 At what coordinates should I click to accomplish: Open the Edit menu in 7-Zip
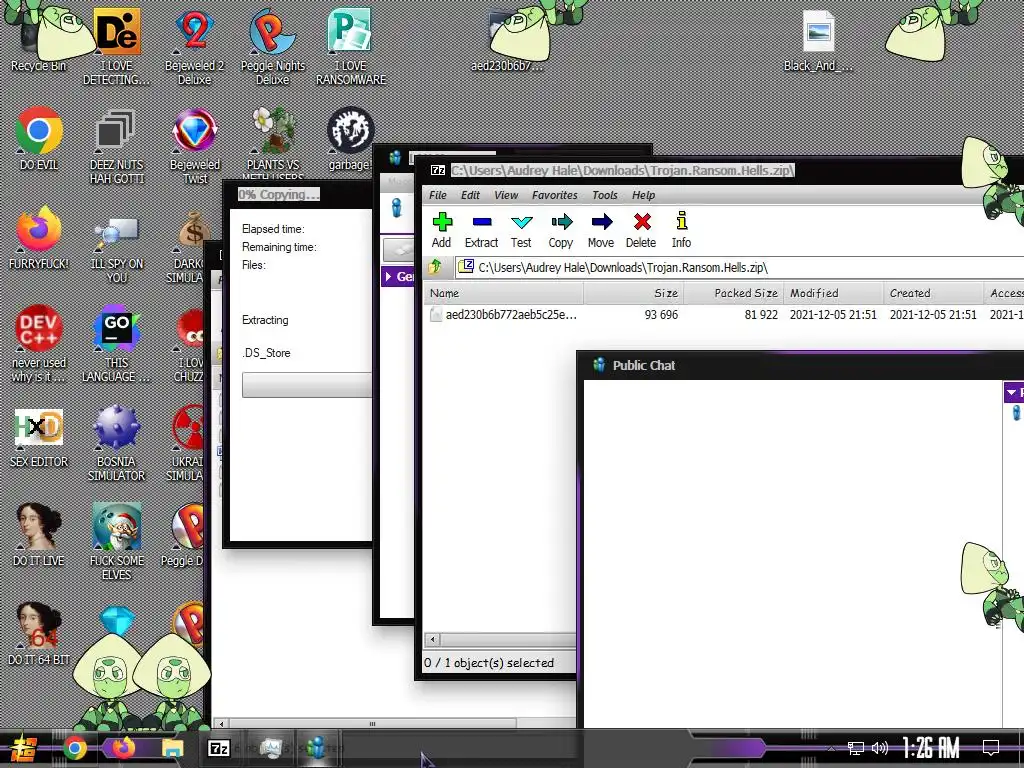470,195
